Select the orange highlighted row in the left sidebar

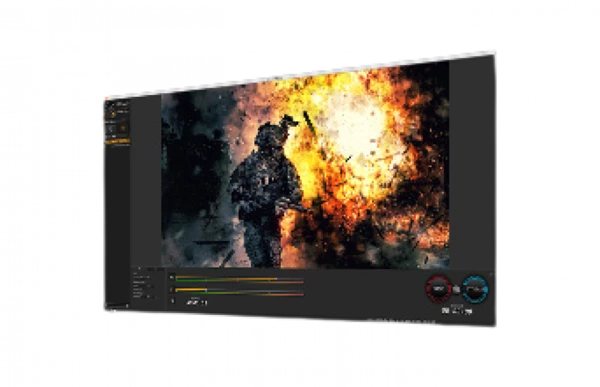pyautogui.click(x=118, y=141)
